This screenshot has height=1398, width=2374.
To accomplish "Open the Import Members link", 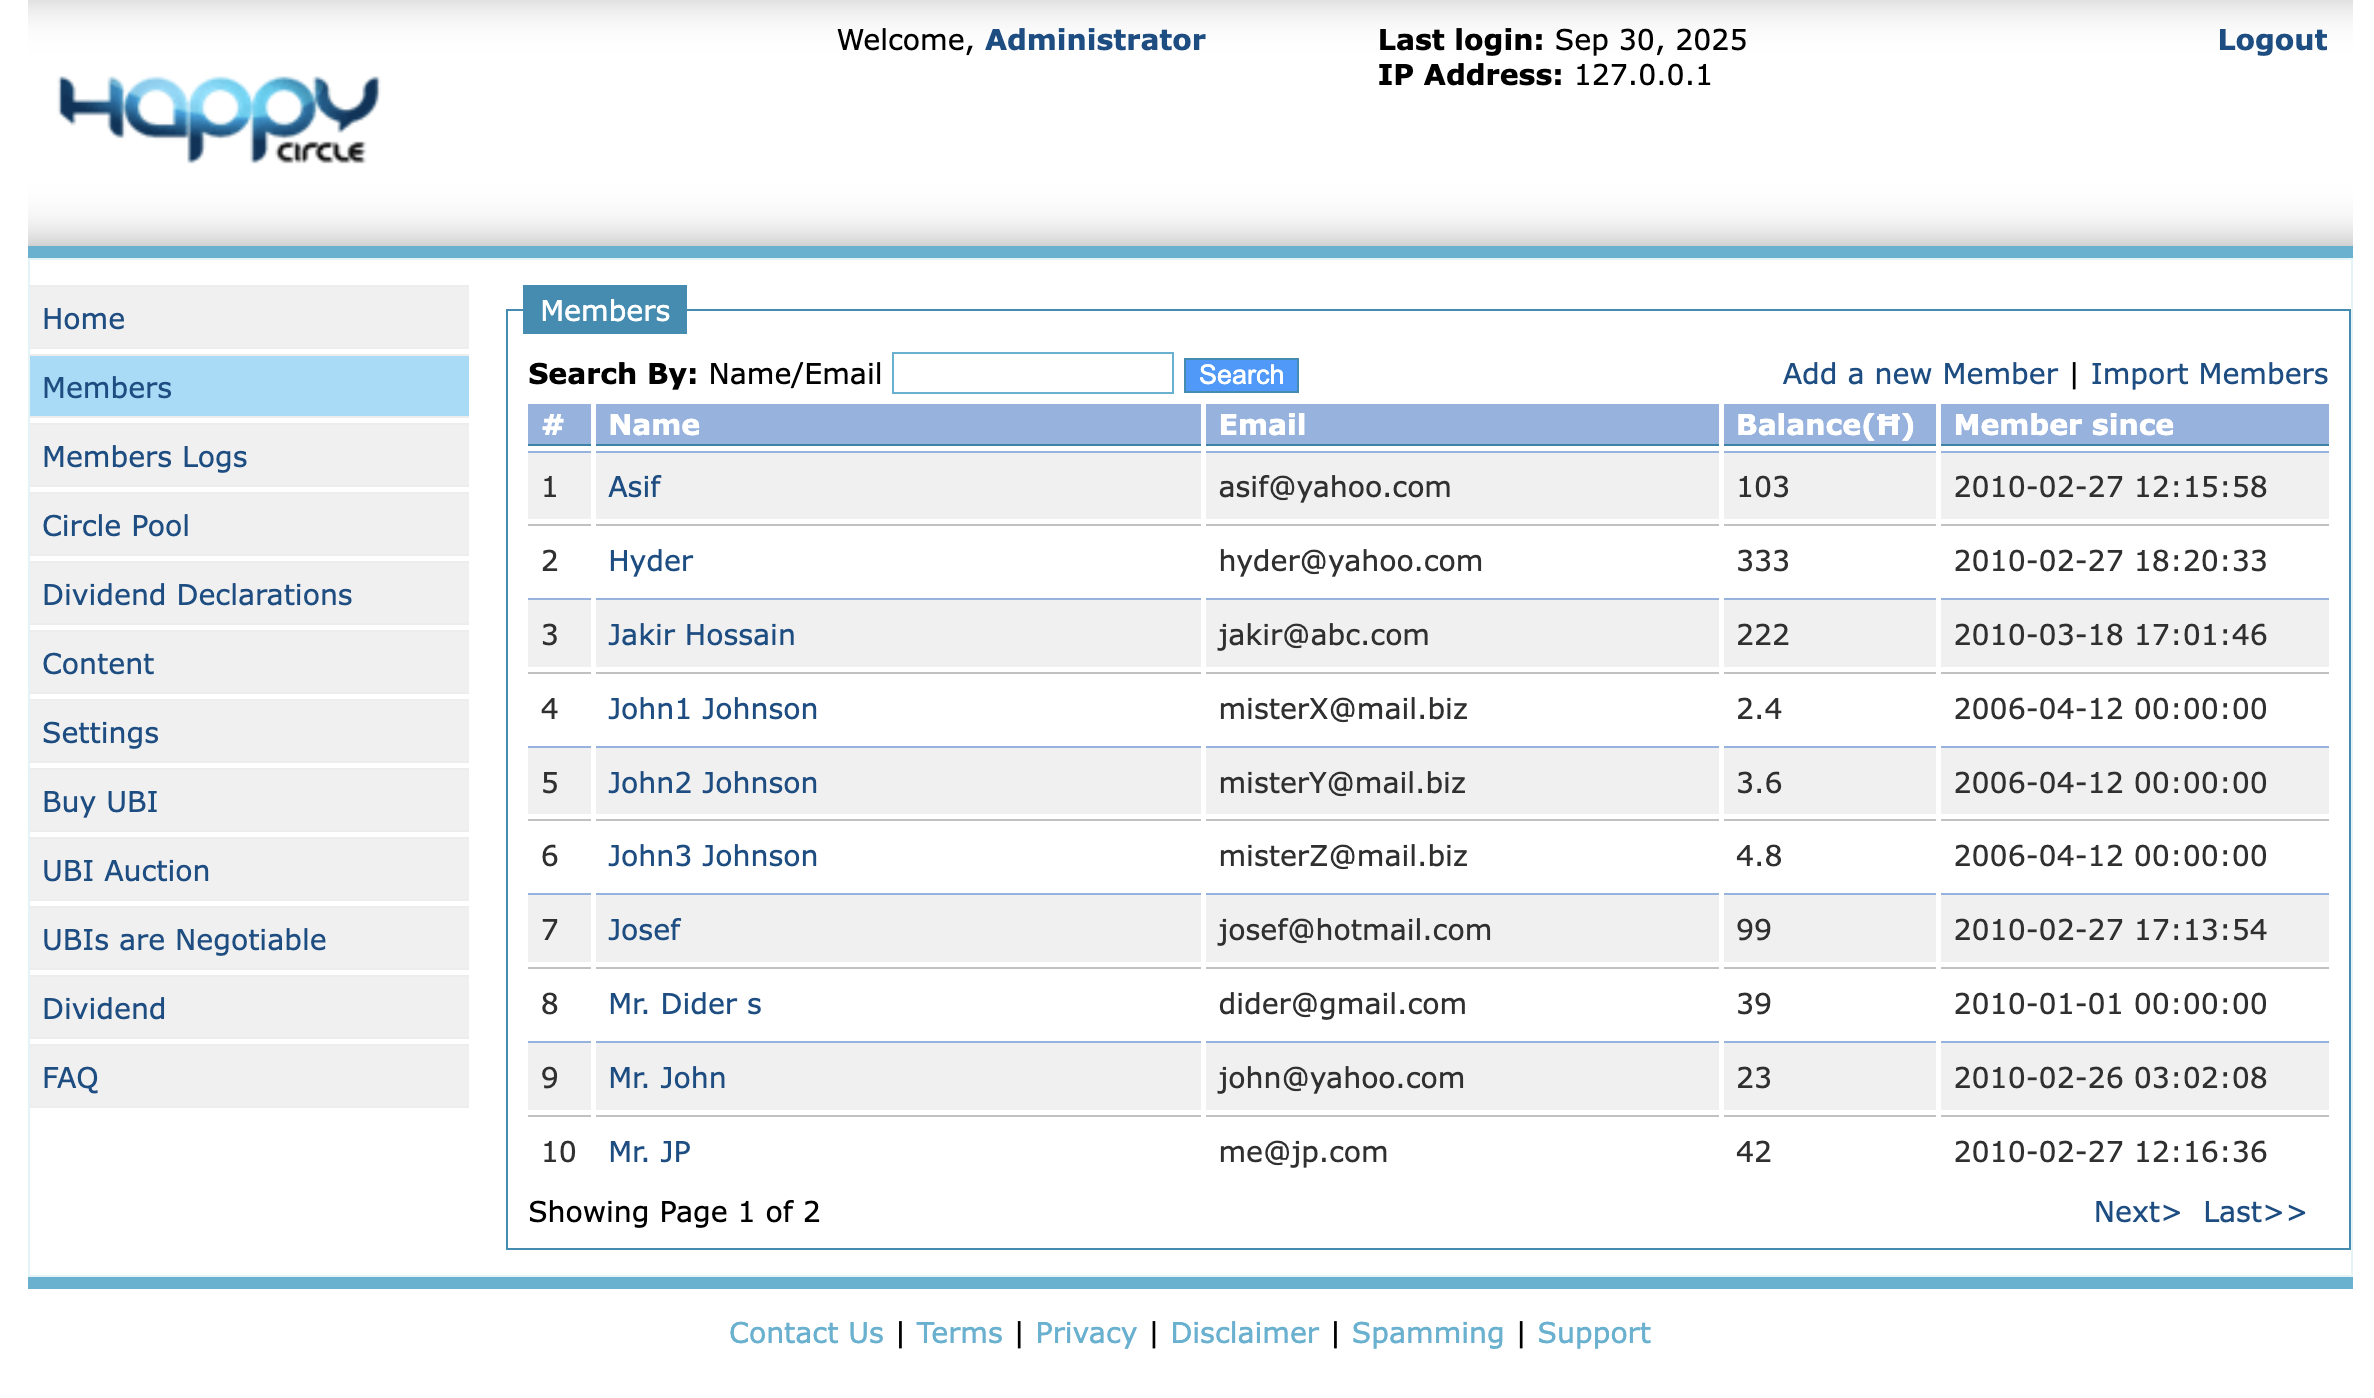I will coord(2209,374).
